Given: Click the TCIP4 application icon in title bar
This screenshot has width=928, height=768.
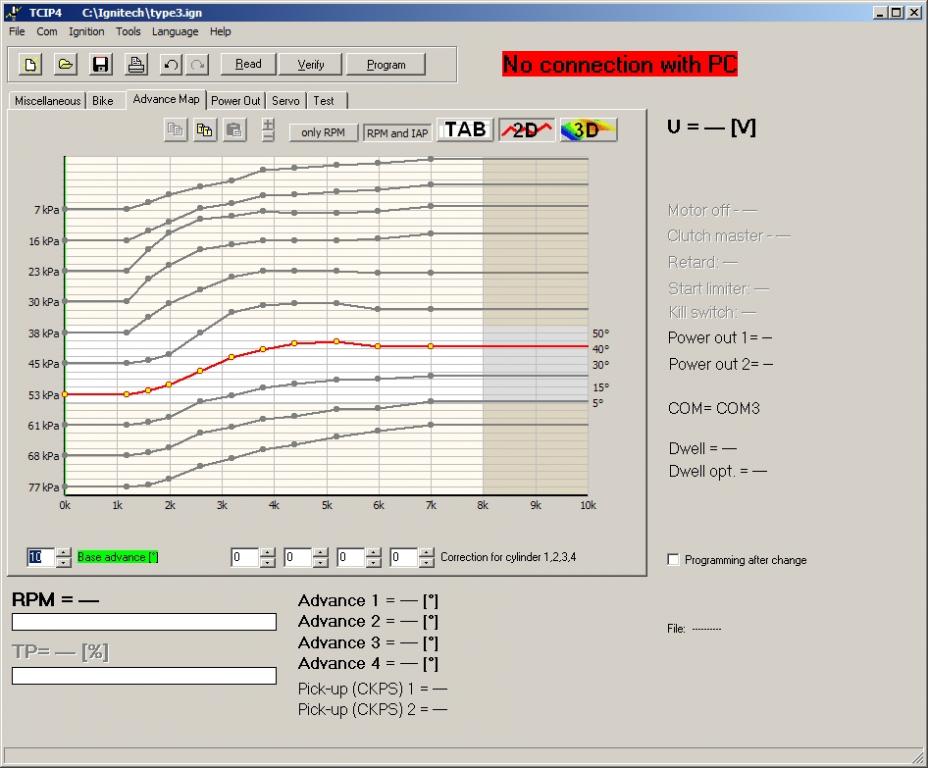Looking at the screenshot, I should (14, 12).
